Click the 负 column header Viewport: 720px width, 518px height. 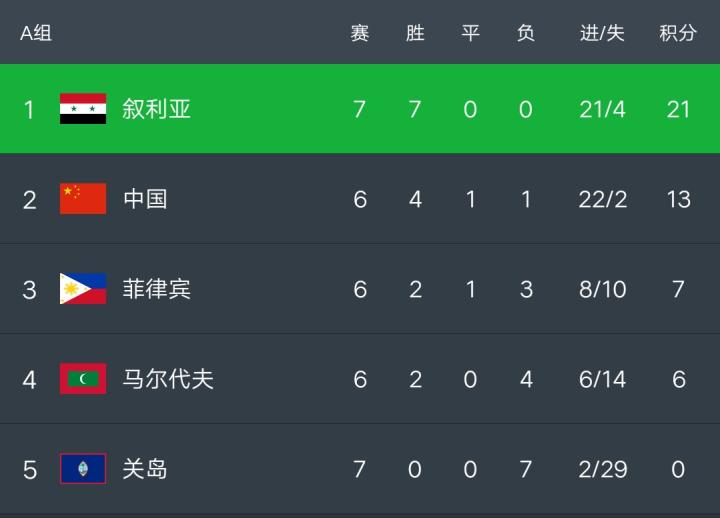[x=526, y=33]
